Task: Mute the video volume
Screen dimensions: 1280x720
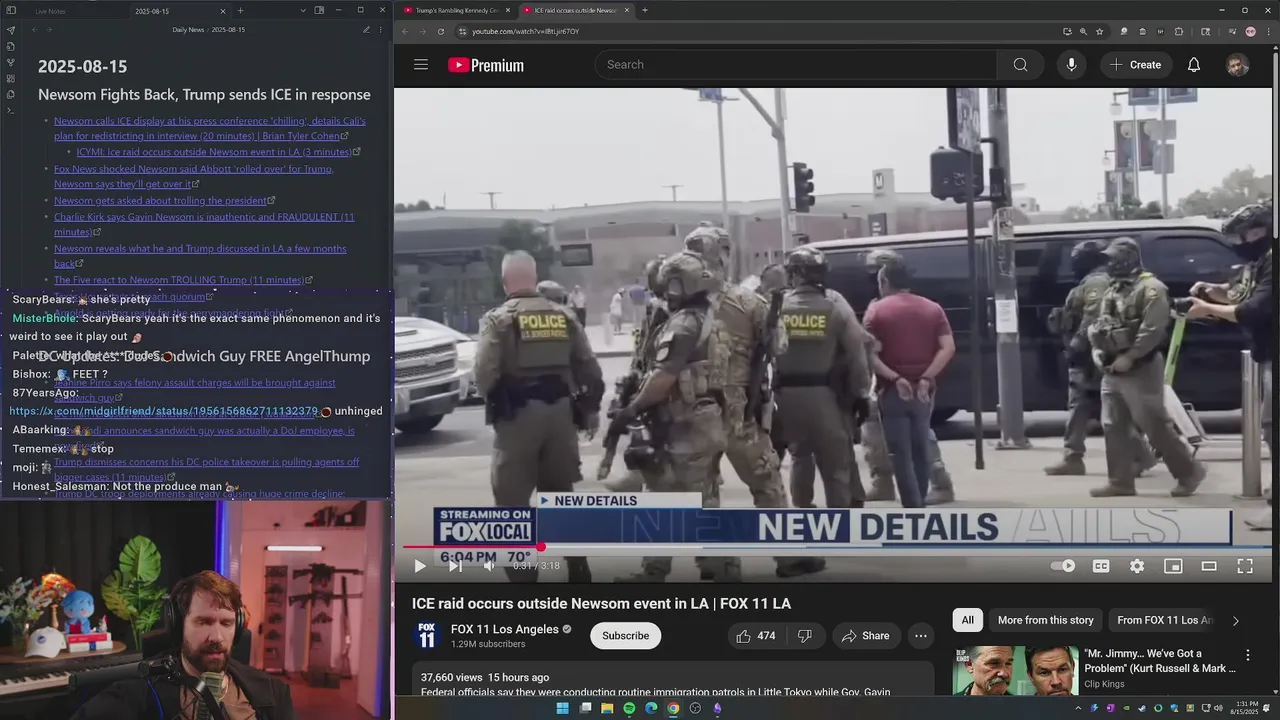Action: click(x=489, y=566)
